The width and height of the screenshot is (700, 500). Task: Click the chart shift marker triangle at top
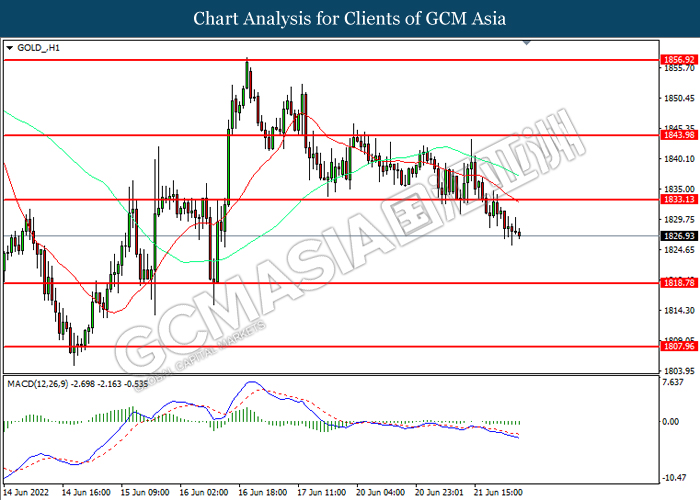pyautogui.click(x=527, y=43)
